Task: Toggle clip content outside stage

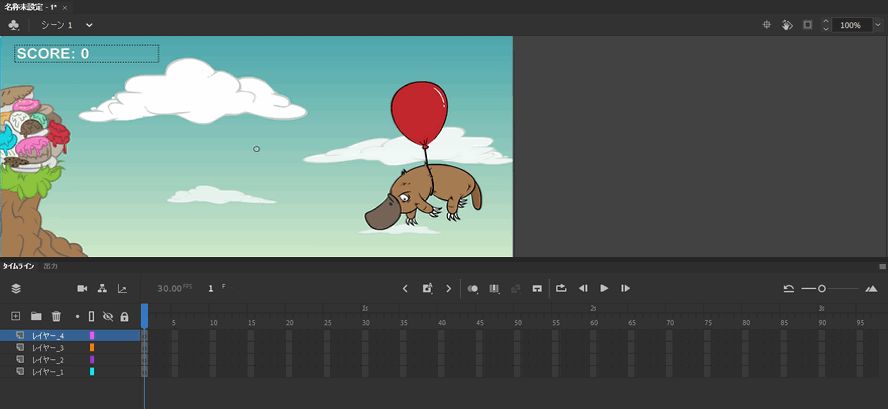Action: [807, 25]
